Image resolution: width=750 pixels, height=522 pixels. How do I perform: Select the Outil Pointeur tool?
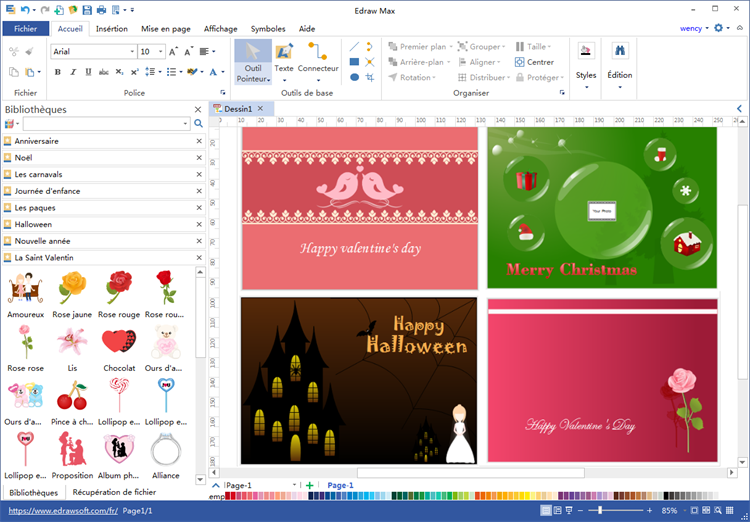tap(252, 62)
